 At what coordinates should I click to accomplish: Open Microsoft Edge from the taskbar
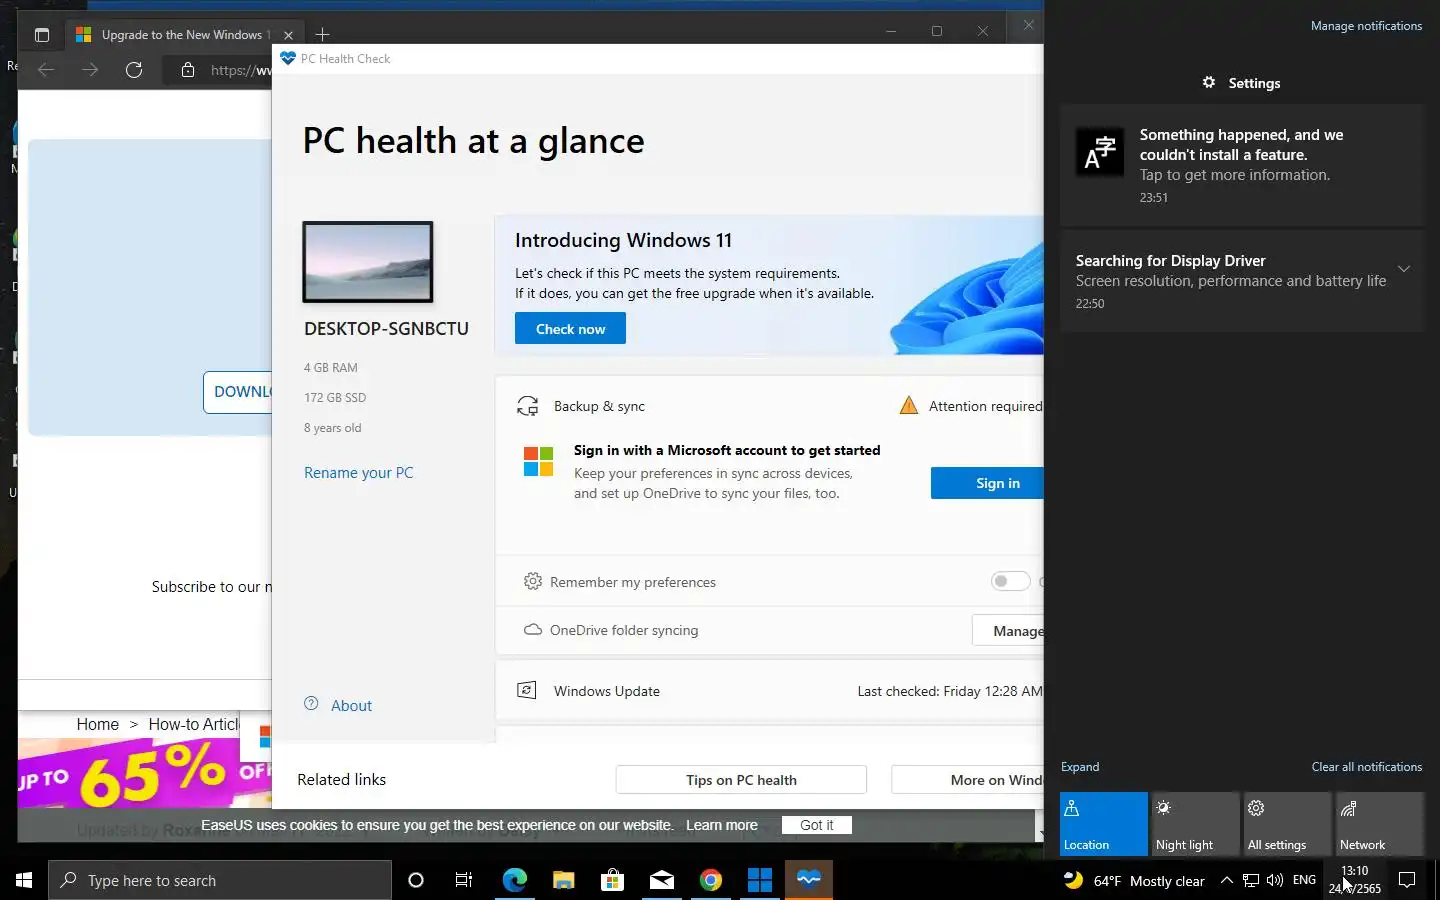pyautogui.click(x=514, y=880)
